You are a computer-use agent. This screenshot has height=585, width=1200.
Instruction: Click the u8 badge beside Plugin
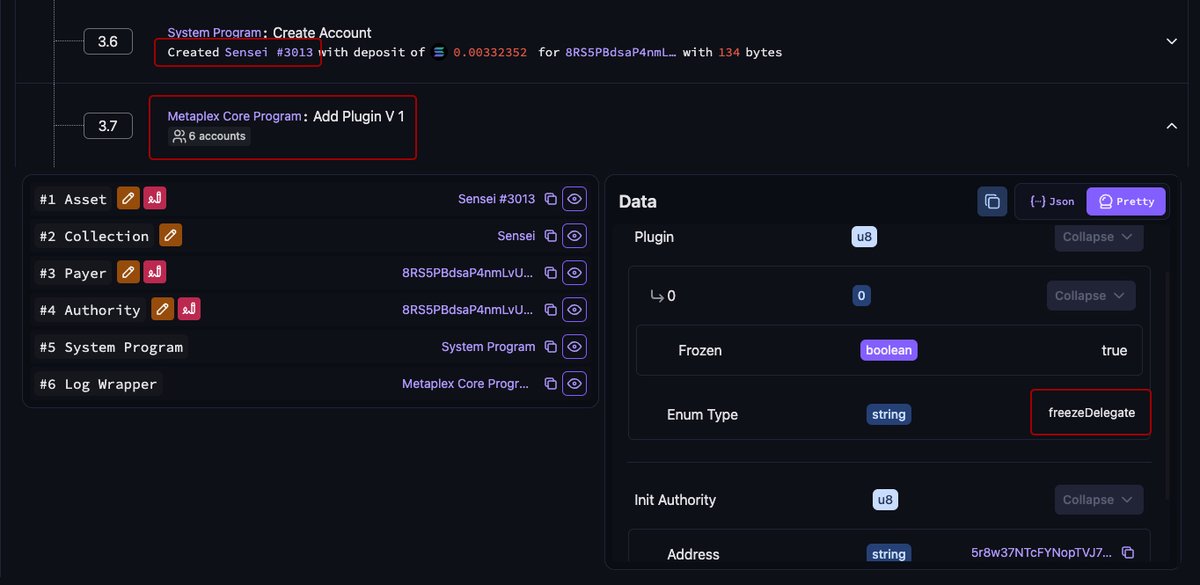863,237
